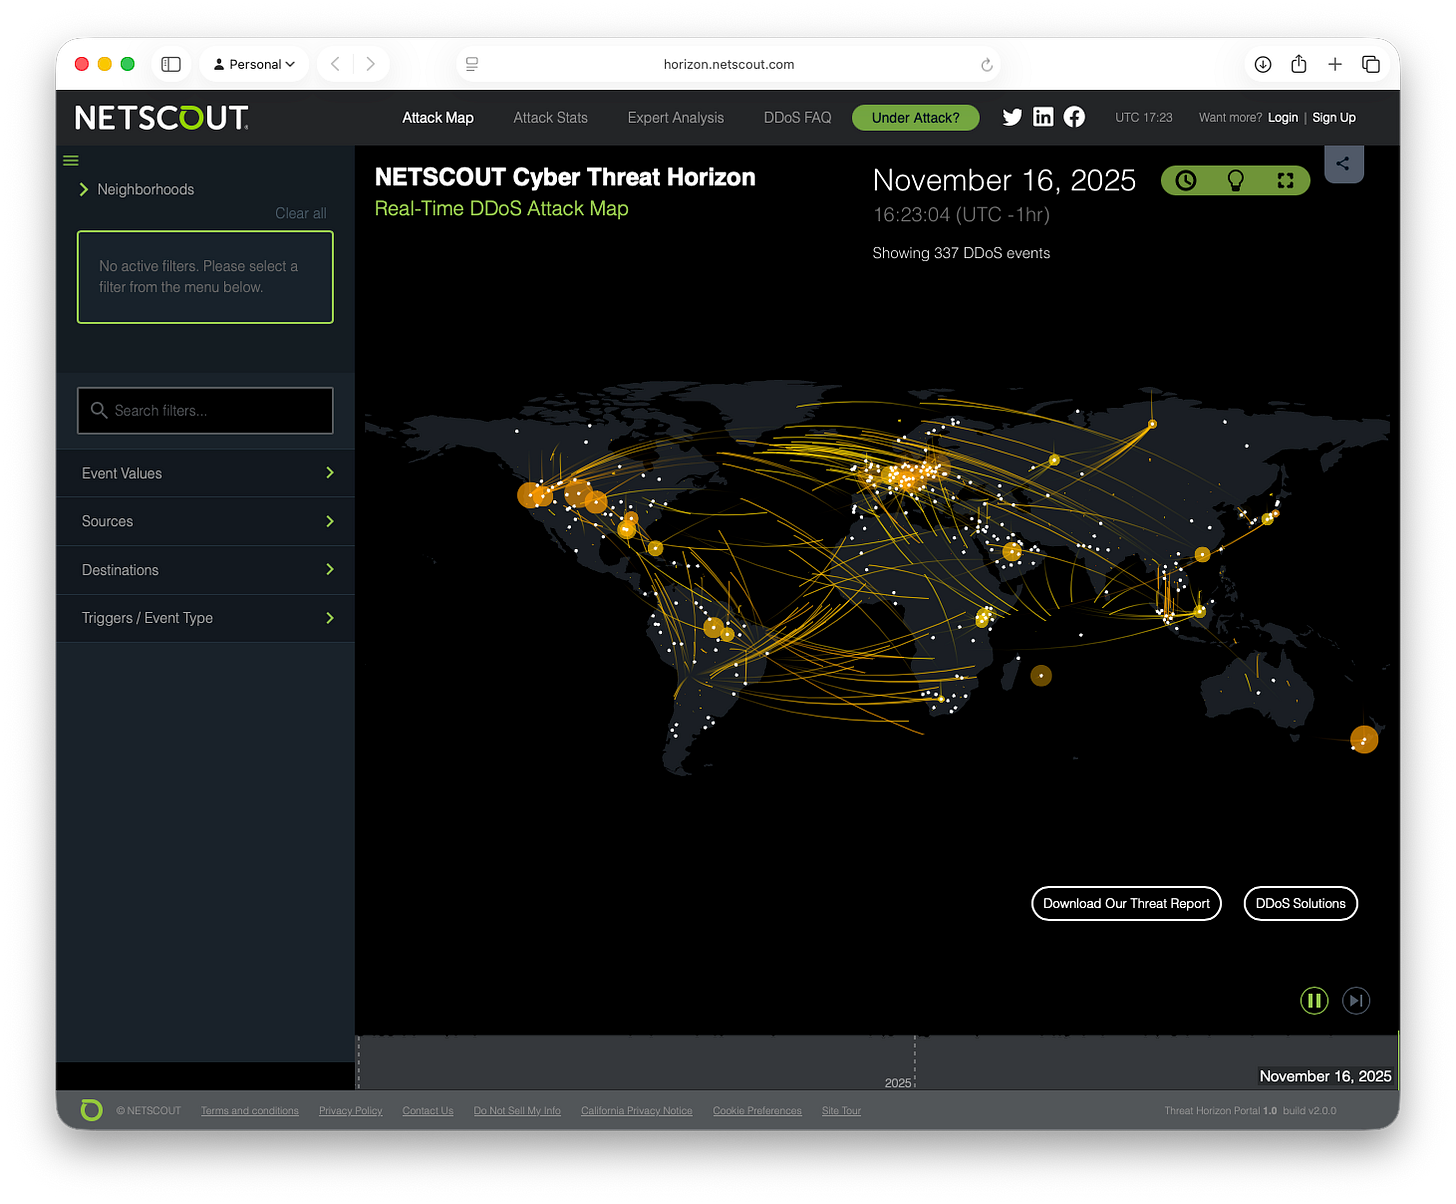
Task: Click the share icon tab
Action: [1343, 164]
